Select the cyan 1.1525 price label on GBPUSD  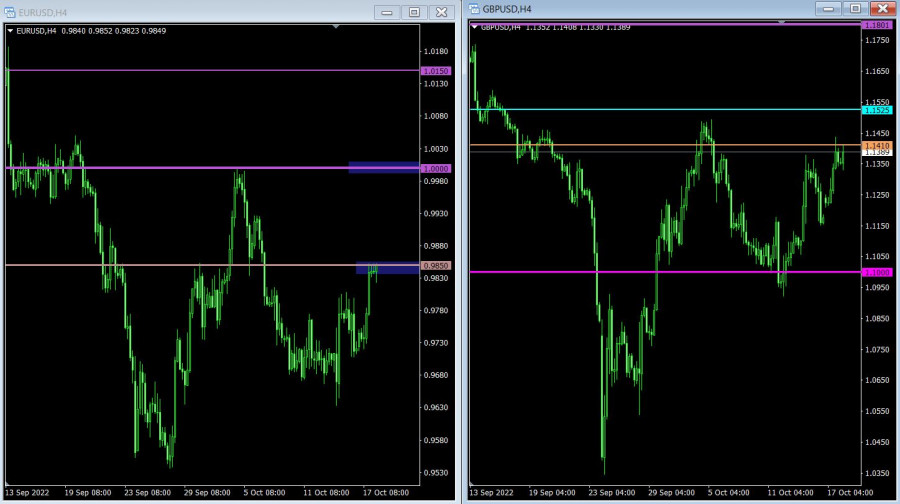pyautogui.click(x=877, y=109)
